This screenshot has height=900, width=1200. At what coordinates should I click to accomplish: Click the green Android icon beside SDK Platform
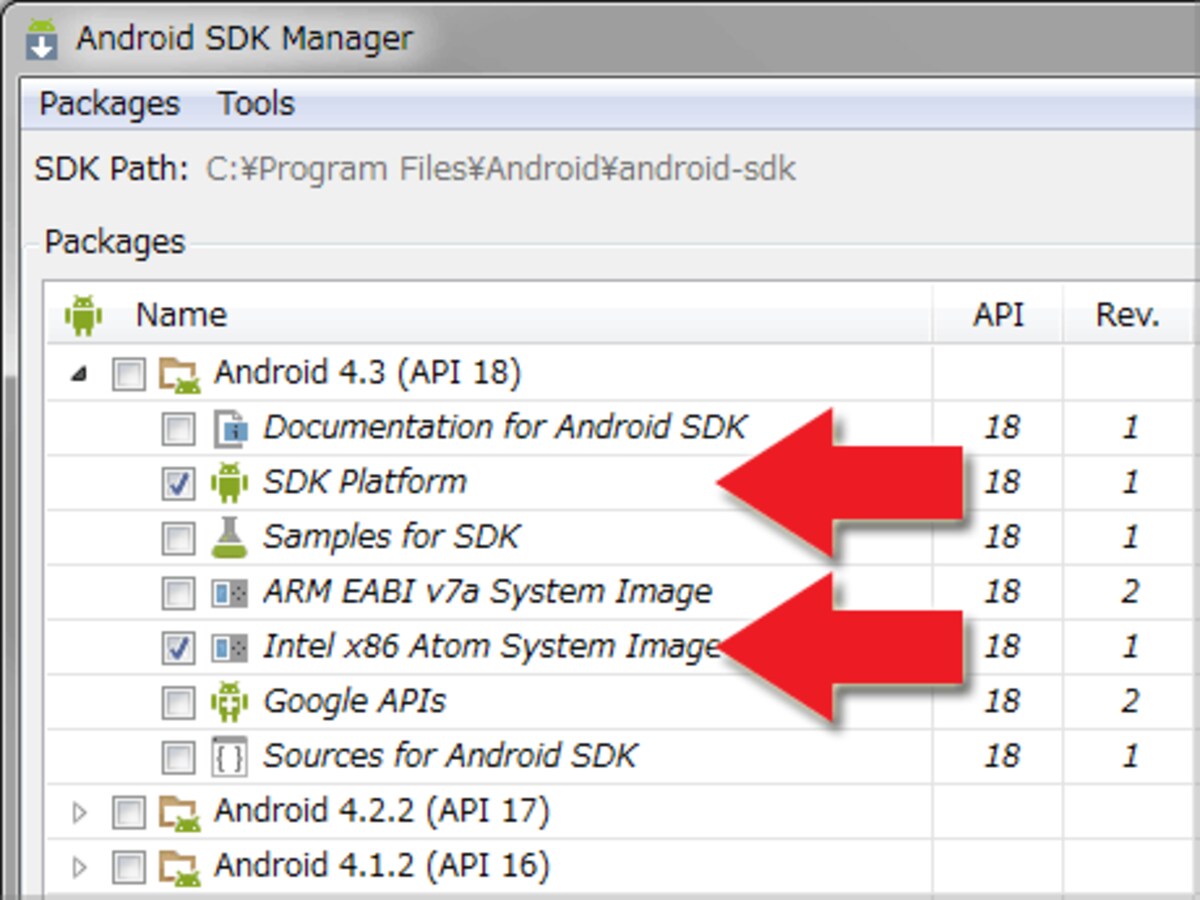[x=229, y=484]
